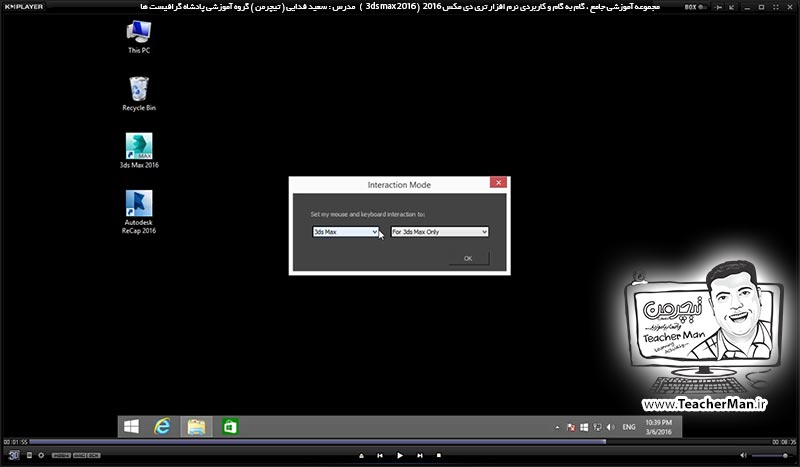Open the This PC desktop icon
The width and height of the screenshot is (800, 467).
[x=139, y=37]
